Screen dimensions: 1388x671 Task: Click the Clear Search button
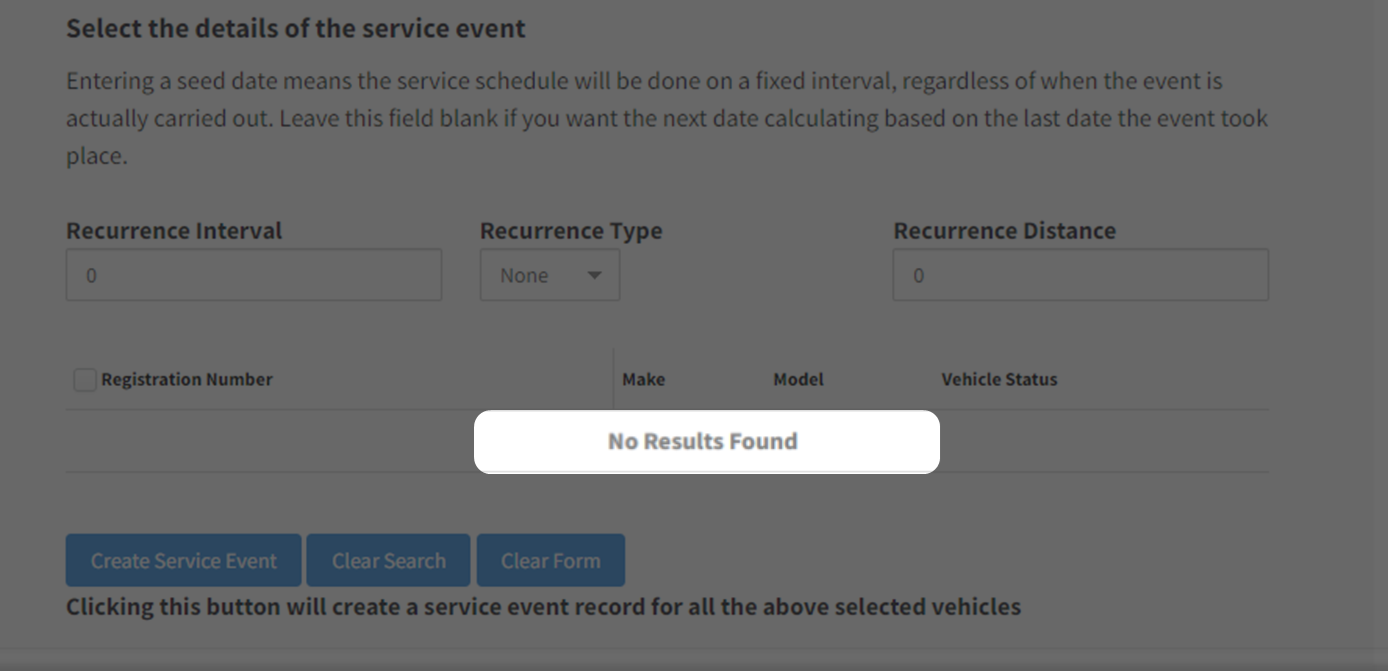tap(388, 560)
